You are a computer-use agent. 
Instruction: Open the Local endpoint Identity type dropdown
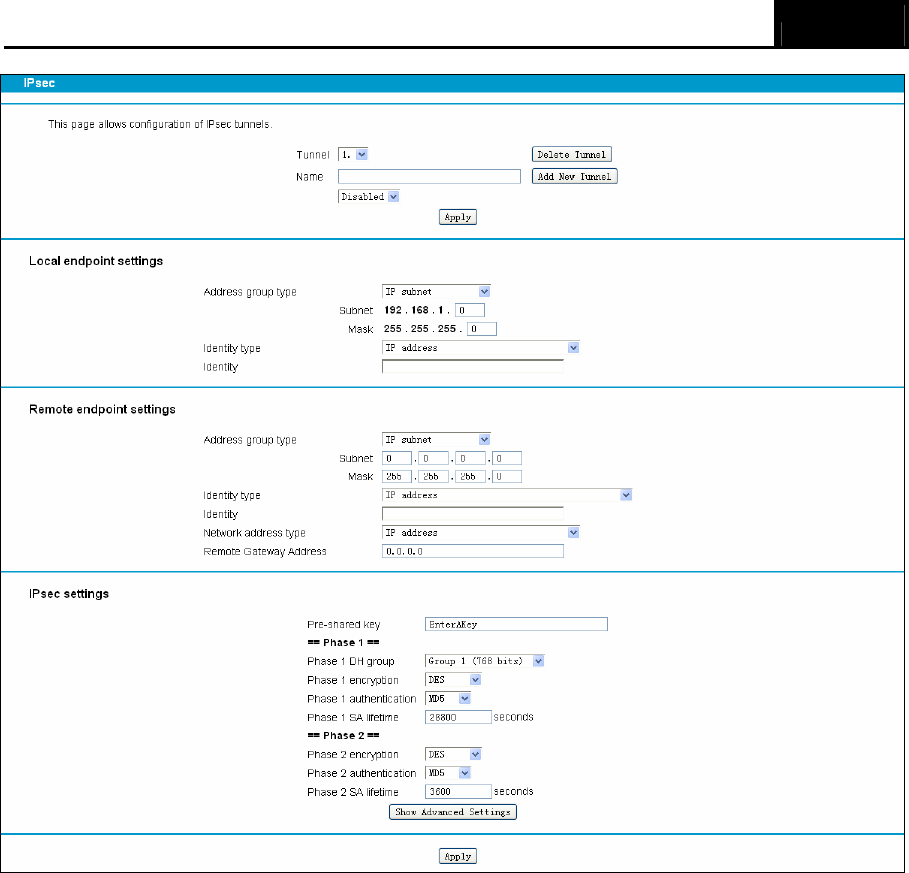point(481,348)
